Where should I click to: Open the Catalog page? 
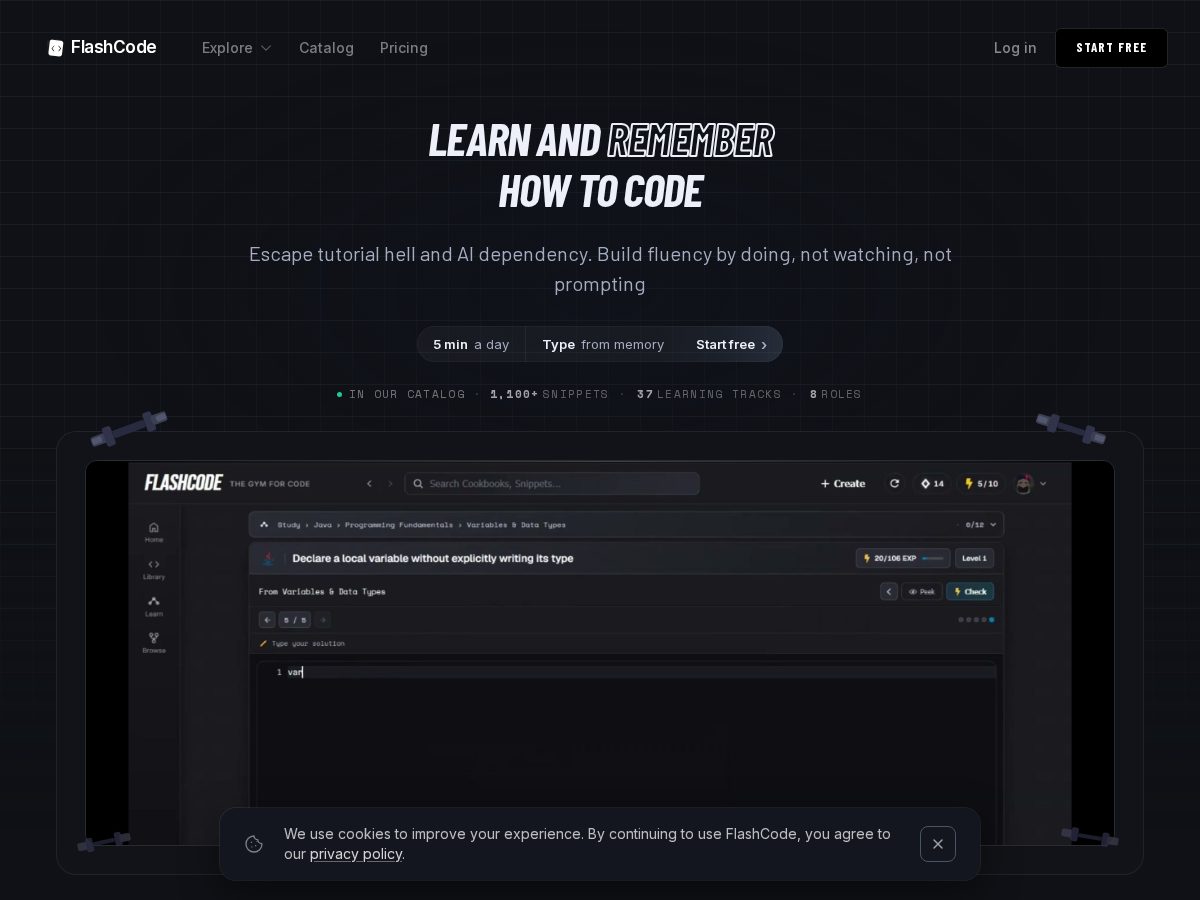326,48
